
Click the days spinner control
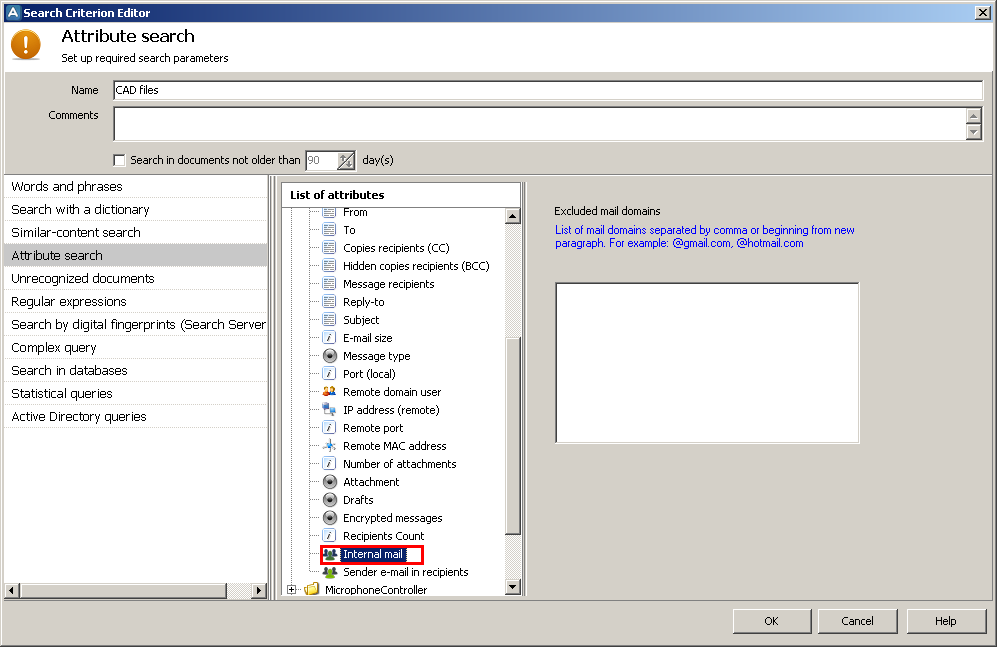pos(345,161)
